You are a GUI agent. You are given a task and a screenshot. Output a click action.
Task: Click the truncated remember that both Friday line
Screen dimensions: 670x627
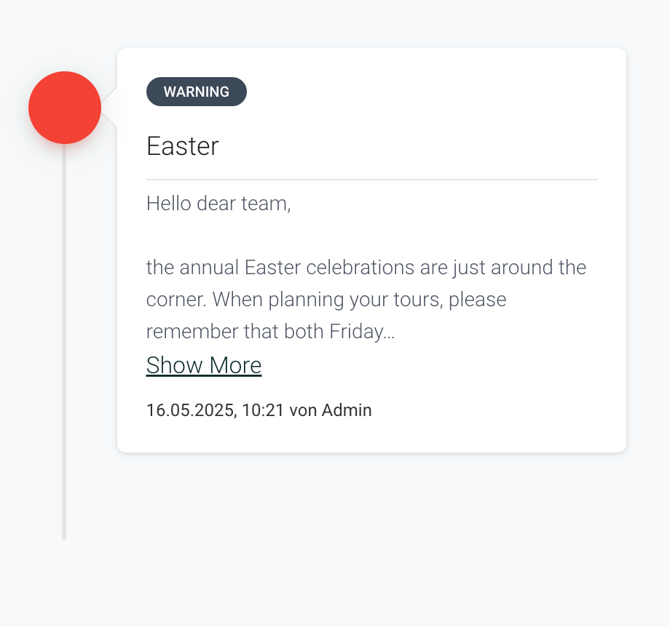point(270,332)
